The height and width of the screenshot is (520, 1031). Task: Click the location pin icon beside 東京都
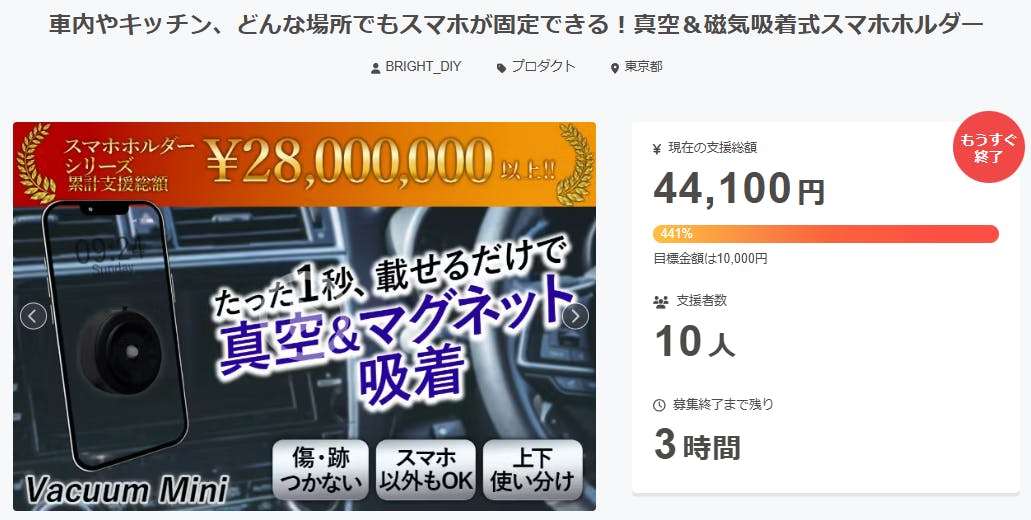coord(615,68)
